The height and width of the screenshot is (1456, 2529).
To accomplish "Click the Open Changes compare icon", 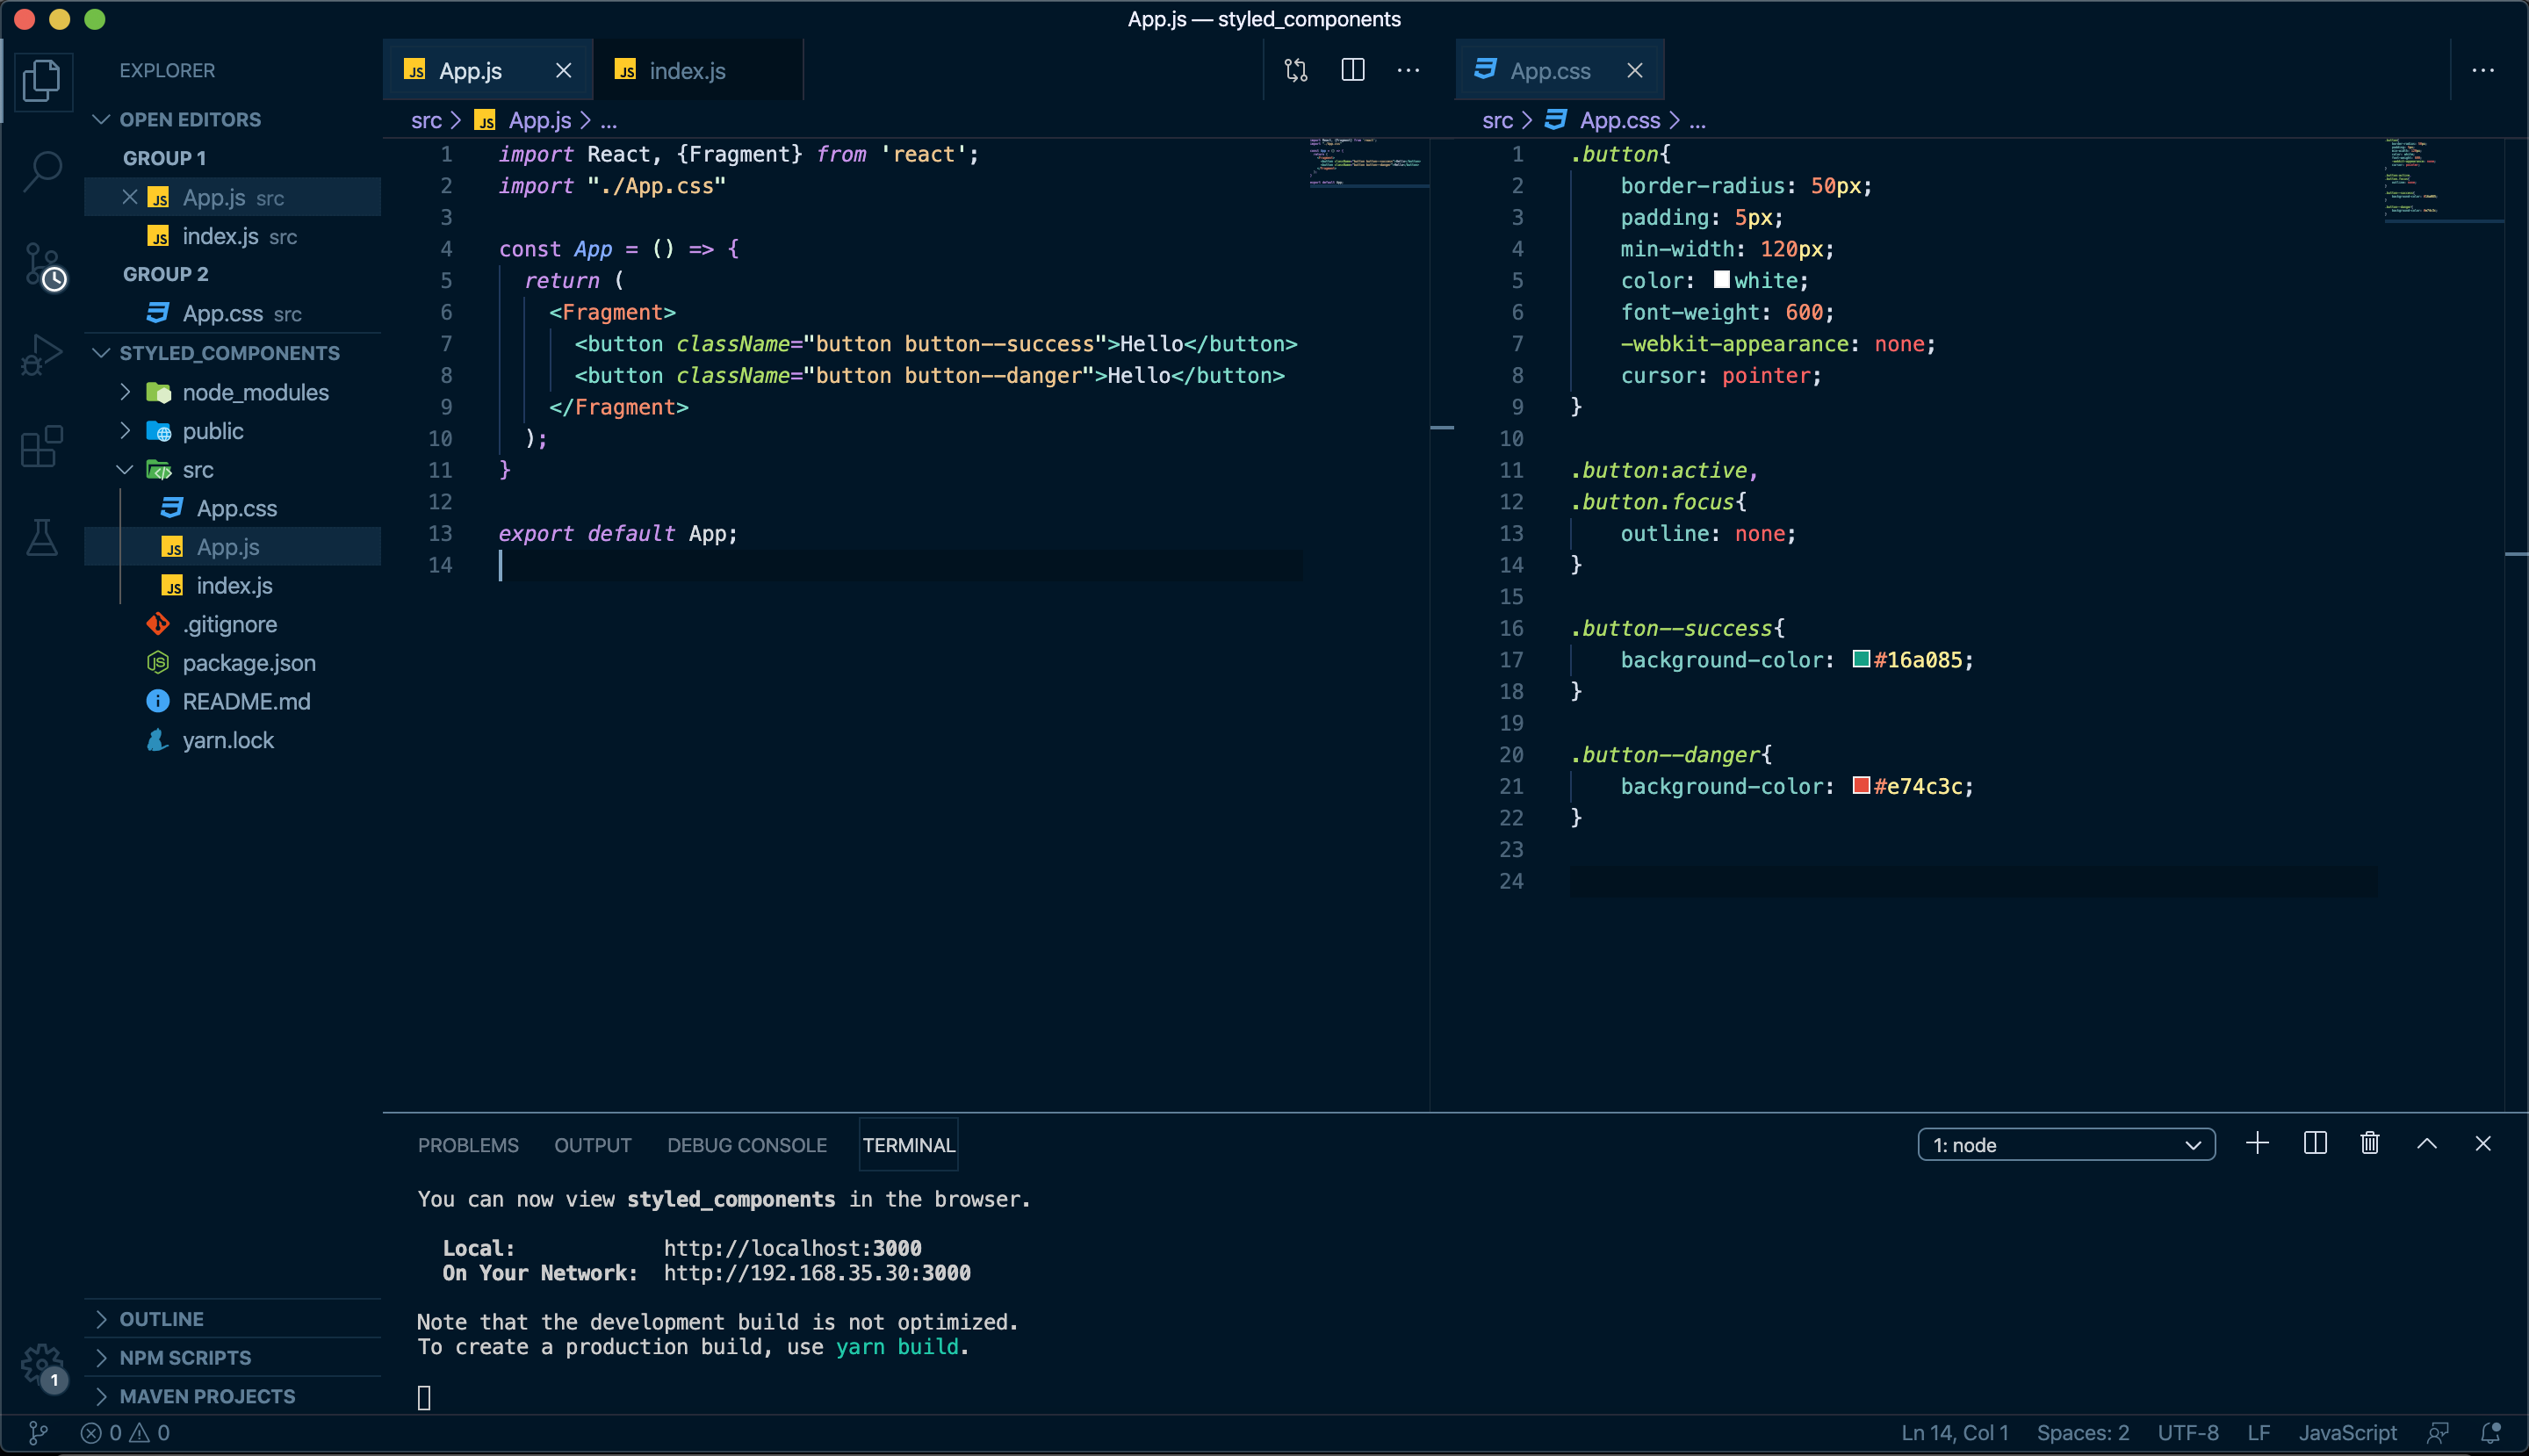I will (x=1296, y=70).
